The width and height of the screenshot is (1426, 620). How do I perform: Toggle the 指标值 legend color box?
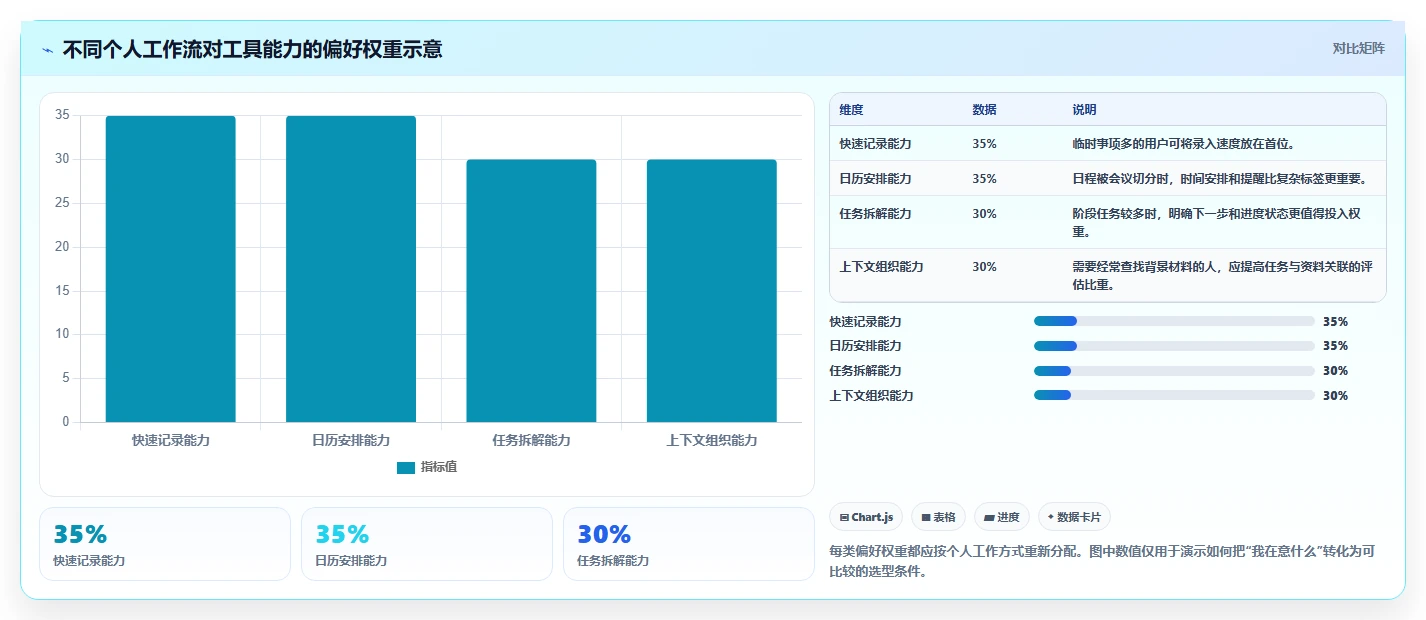click(405, 467)
